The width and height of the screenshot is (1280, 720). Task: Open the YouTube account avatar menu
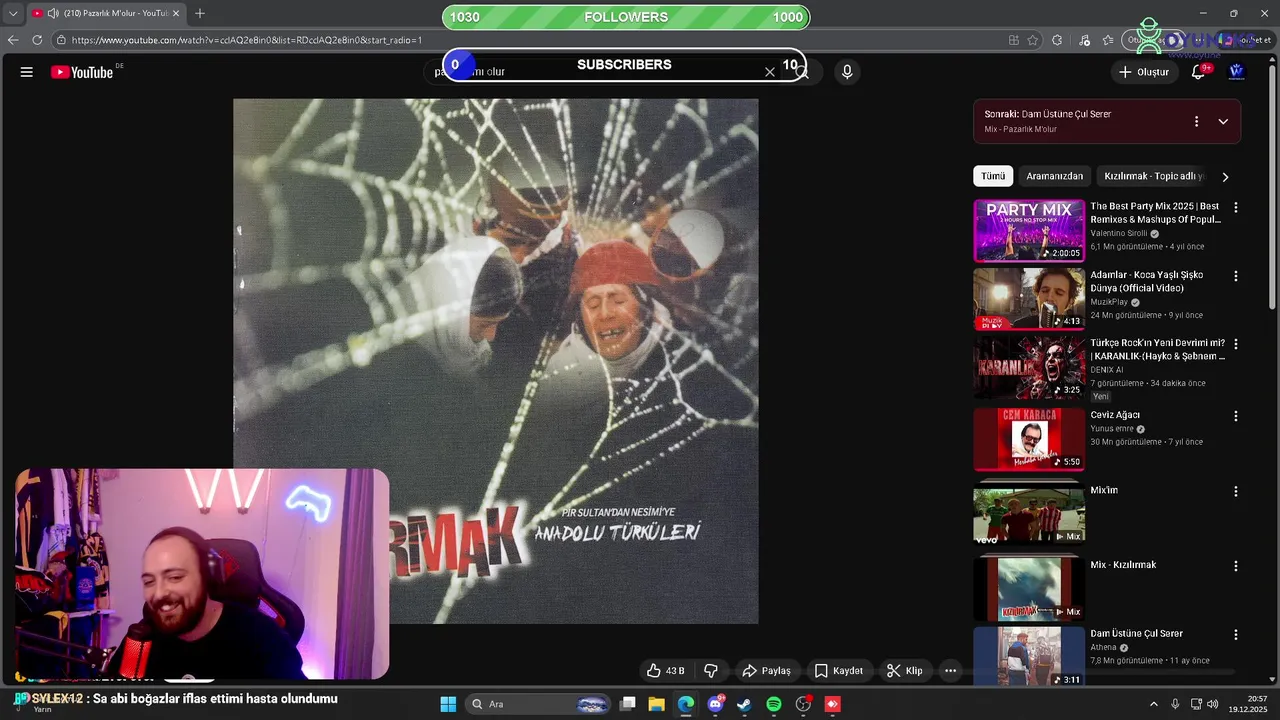click(x=1236, y=72)
